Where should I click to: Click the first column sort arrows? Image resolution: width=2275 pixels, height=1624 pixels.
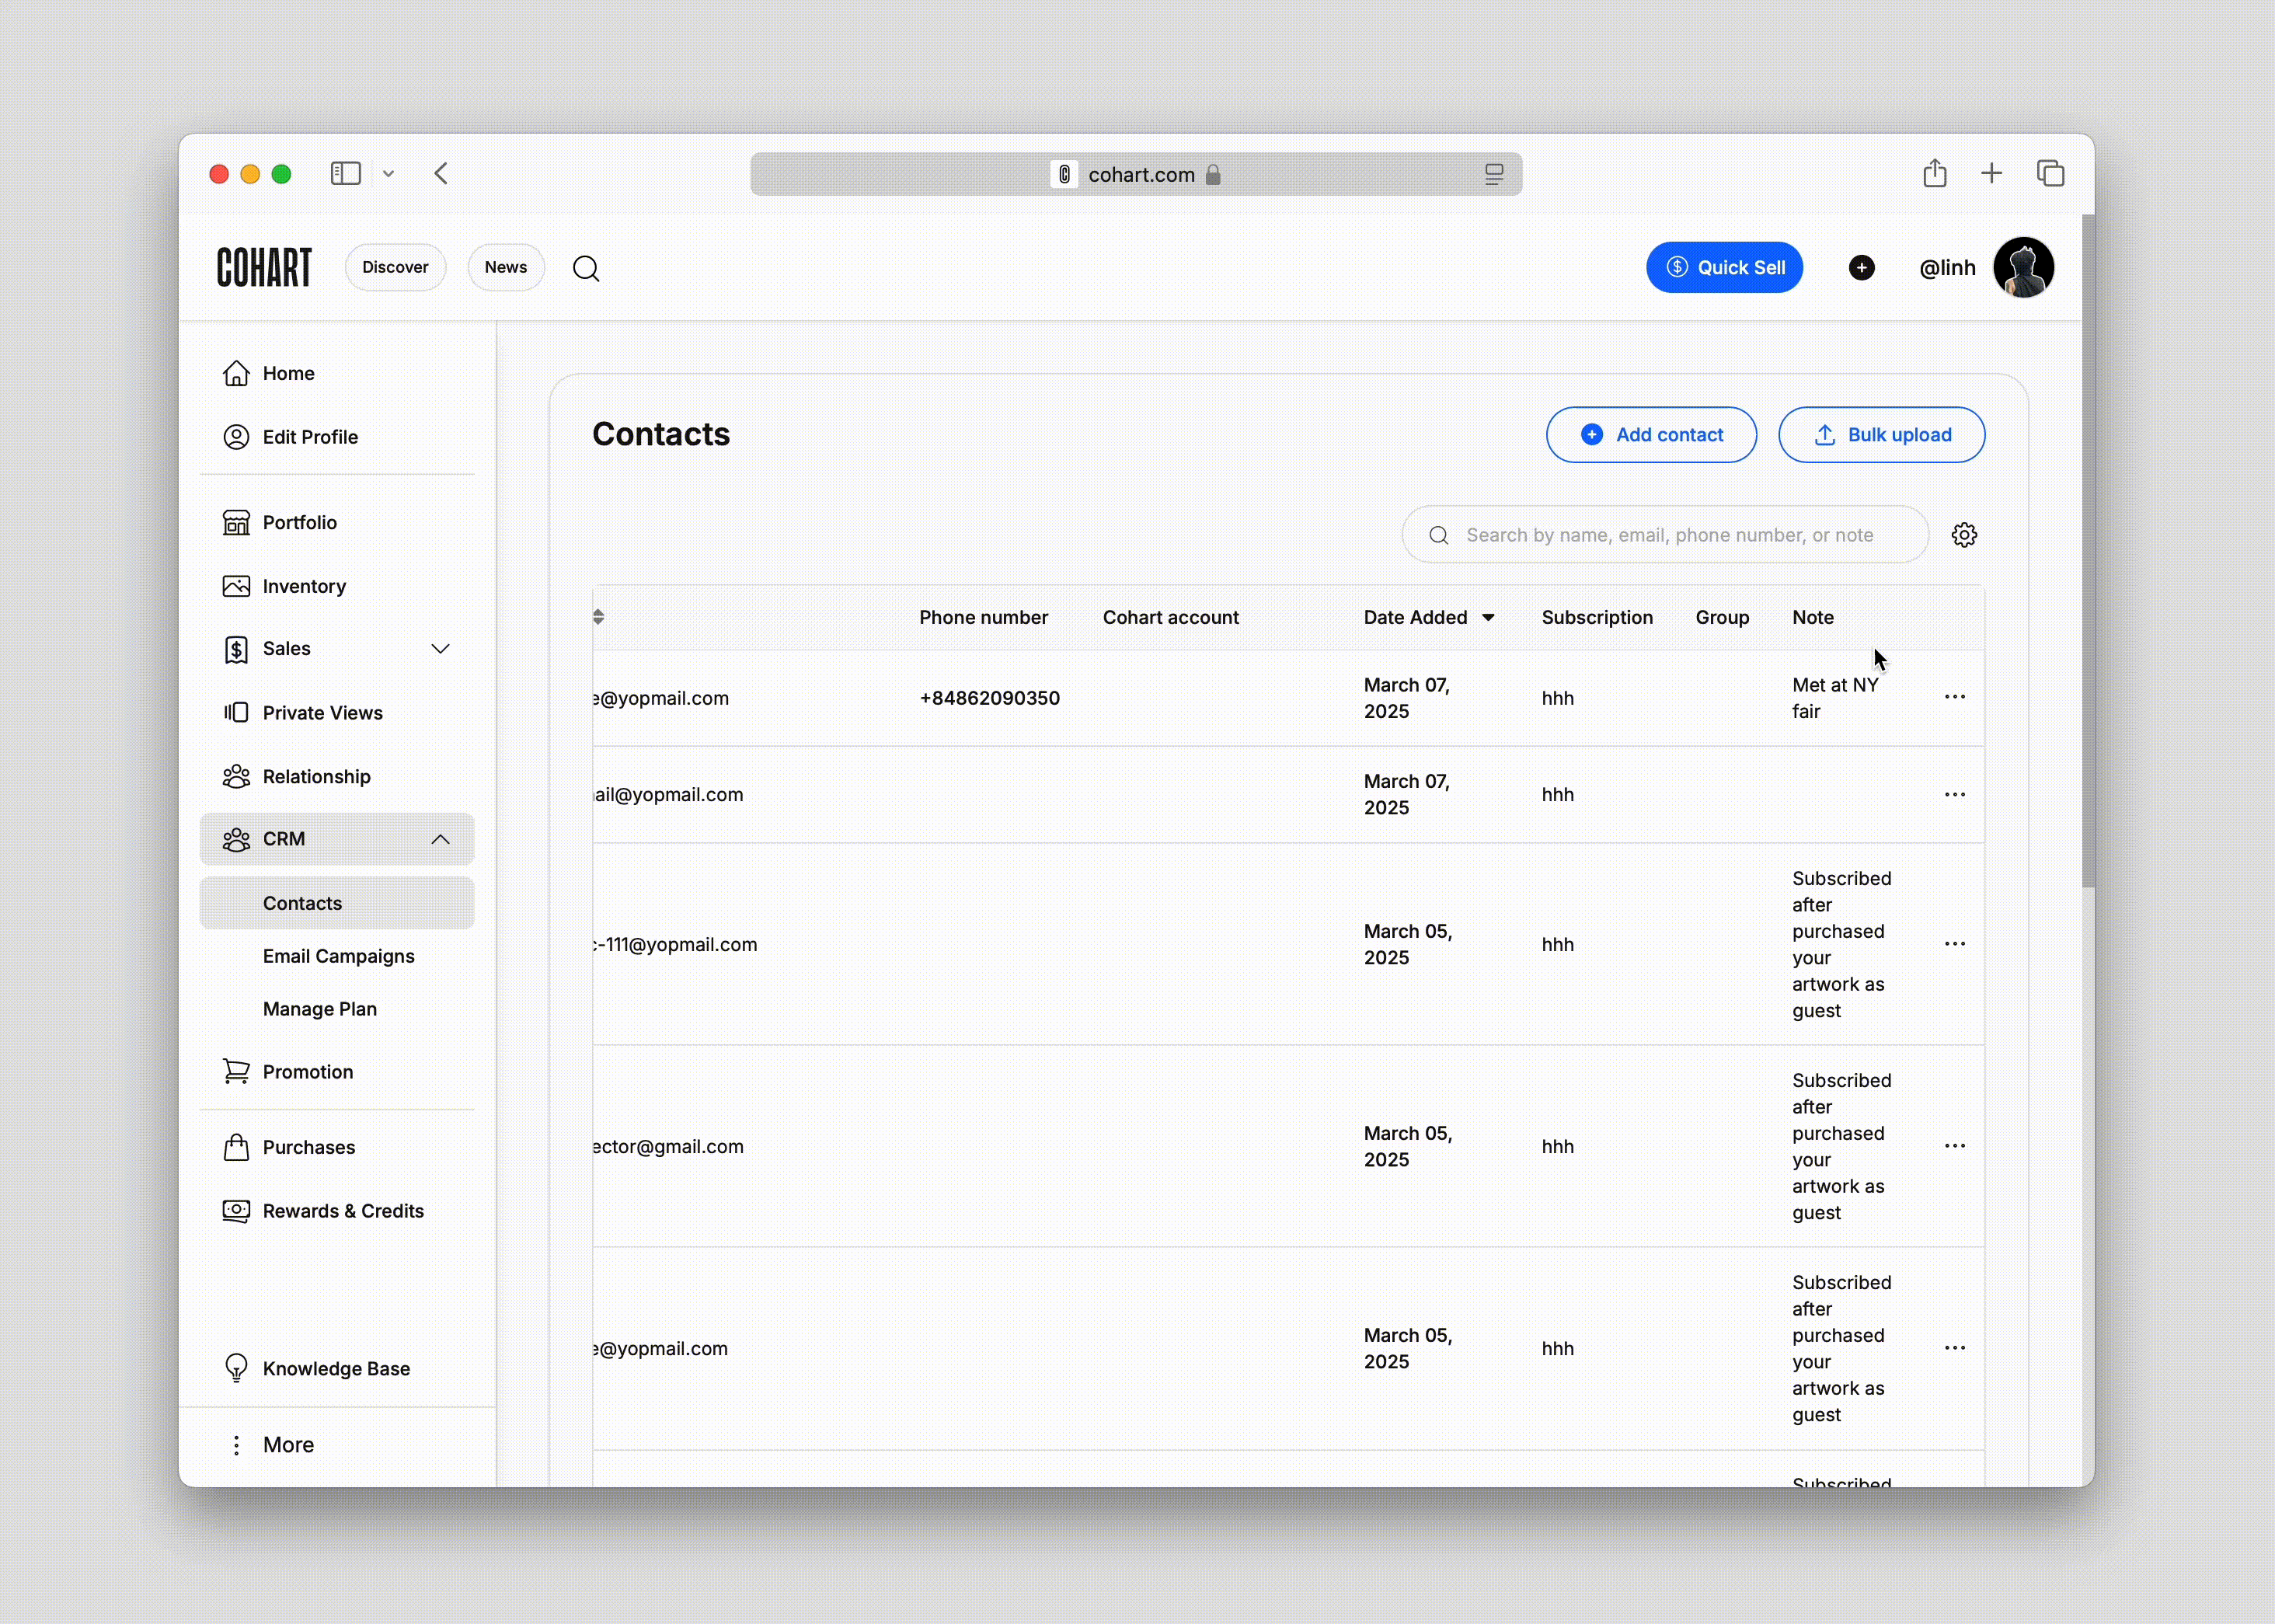tap(598, 617)
